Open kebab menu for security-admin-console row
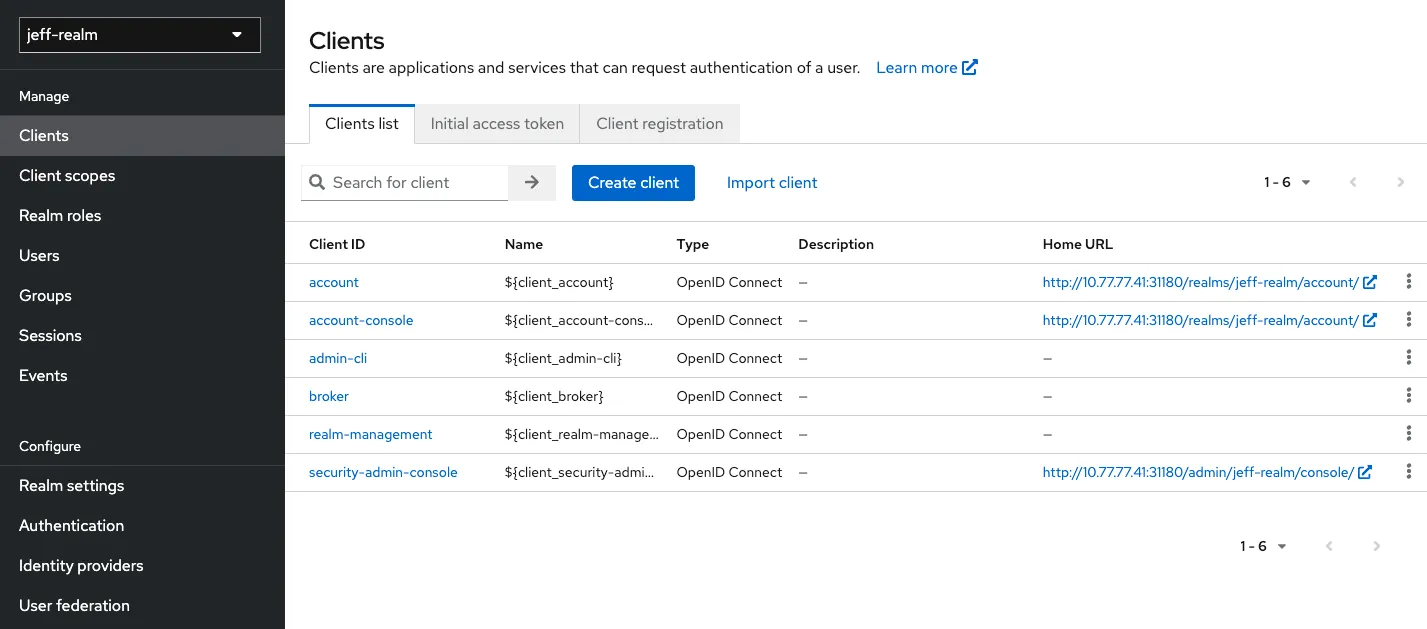 tap(1409, 472)
